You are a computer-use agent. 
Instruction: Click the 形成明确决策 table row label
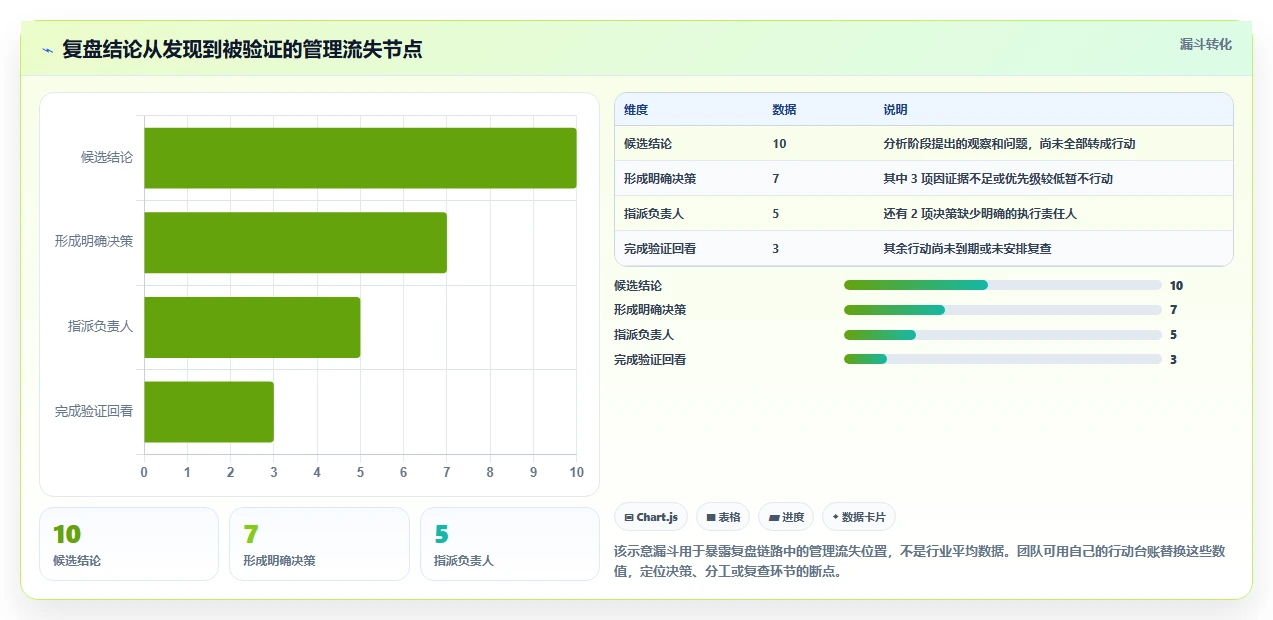(660, 179)
